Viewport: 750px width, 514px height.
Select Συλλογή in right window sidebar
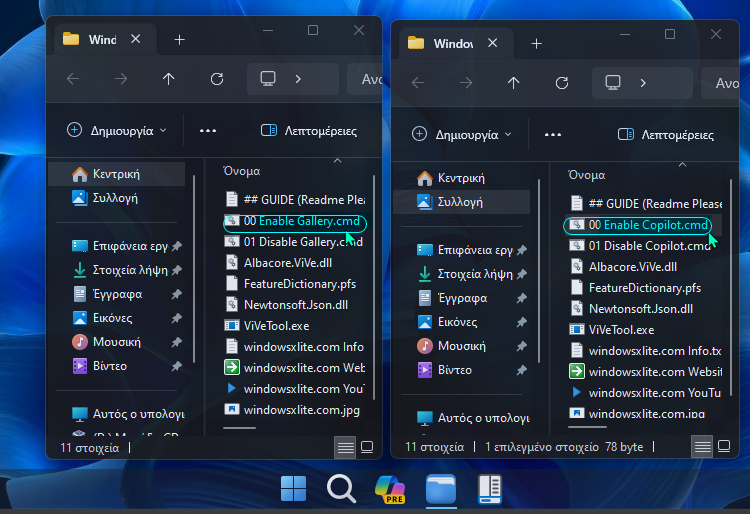462,202
